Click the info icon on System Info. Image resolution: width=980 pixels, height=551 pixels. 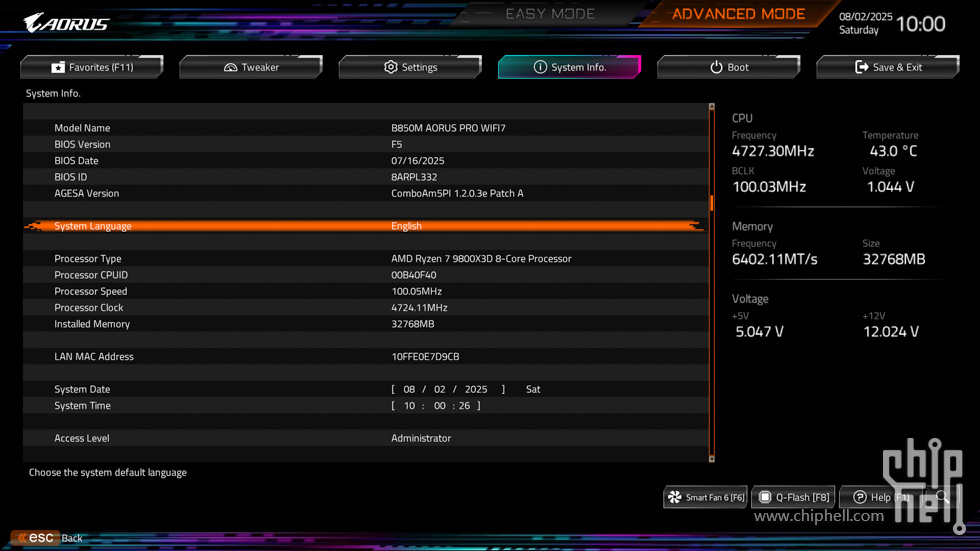point(540,67)
